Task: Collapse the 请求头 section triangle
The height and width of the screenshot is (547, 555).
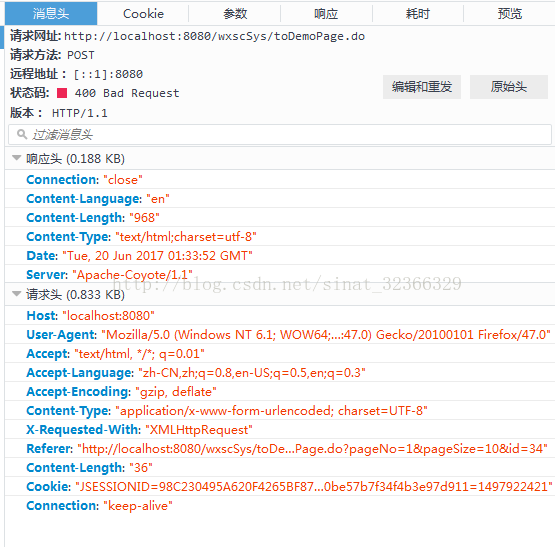Action: [x=16, y=294]
